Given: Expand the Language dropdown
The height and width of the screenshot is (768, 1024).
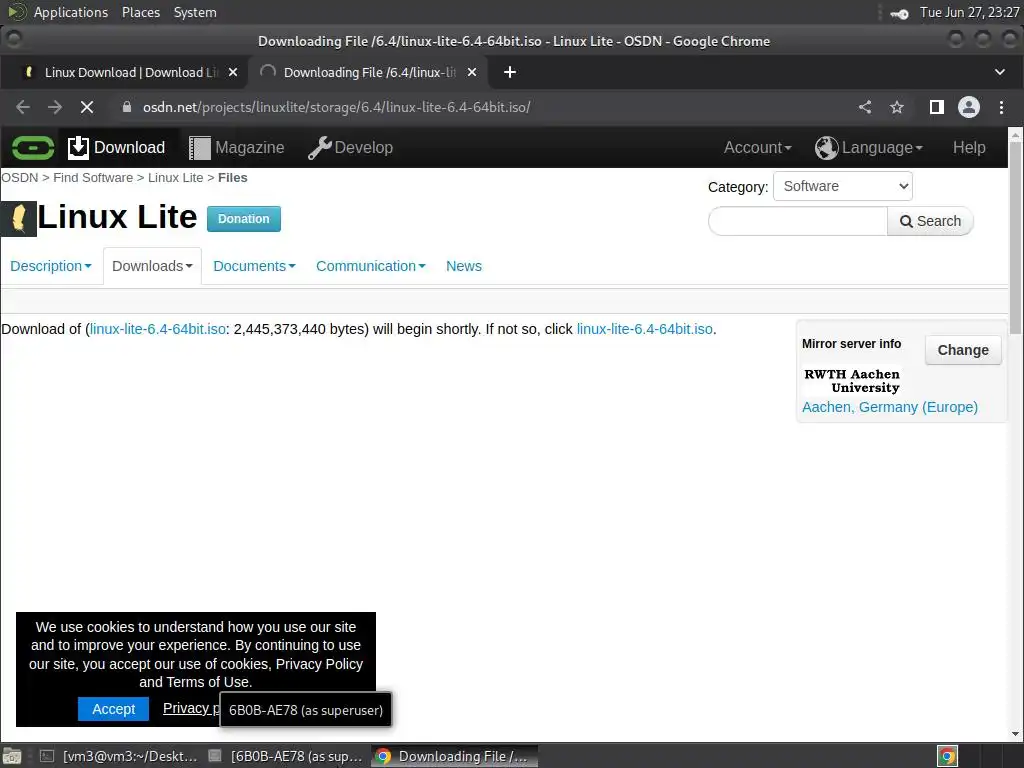Looking at the screenshot, I should point(869,148).
